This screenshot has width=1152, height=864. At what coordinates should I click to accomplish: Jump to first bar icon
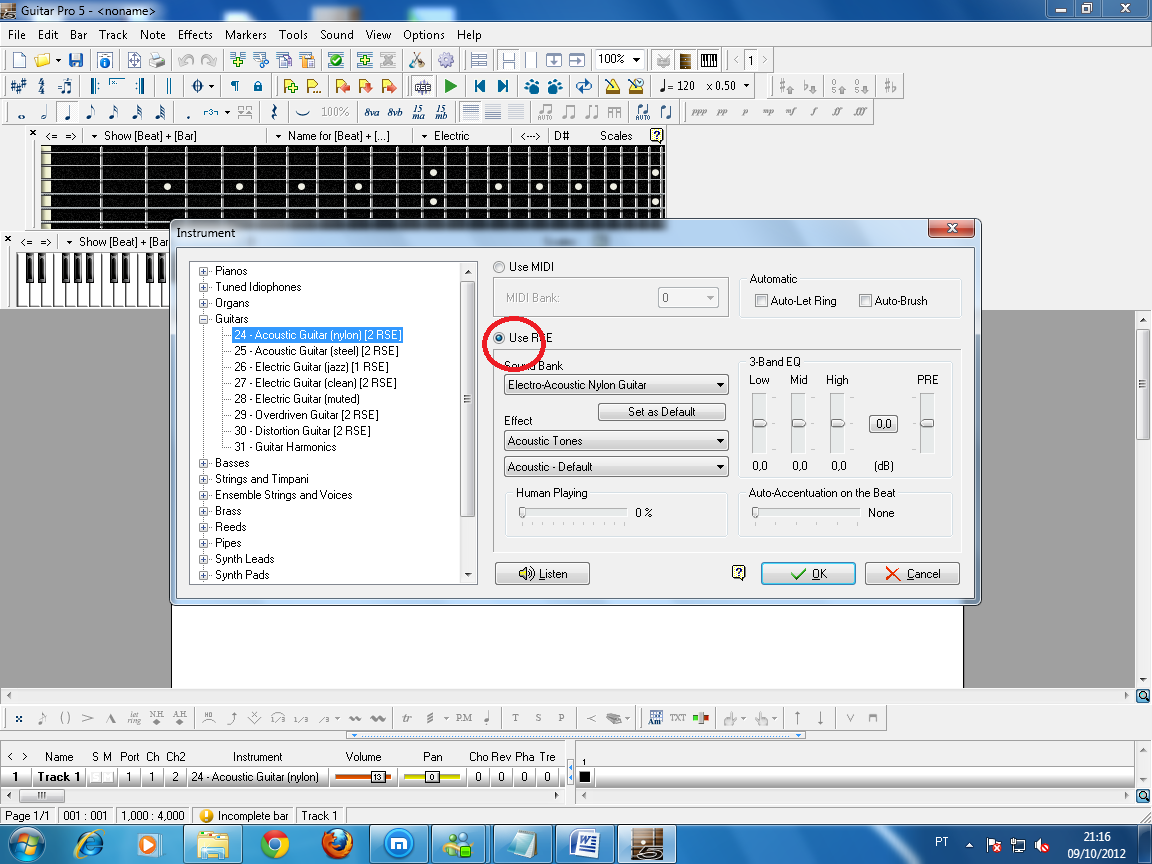(x=480, y=87)
